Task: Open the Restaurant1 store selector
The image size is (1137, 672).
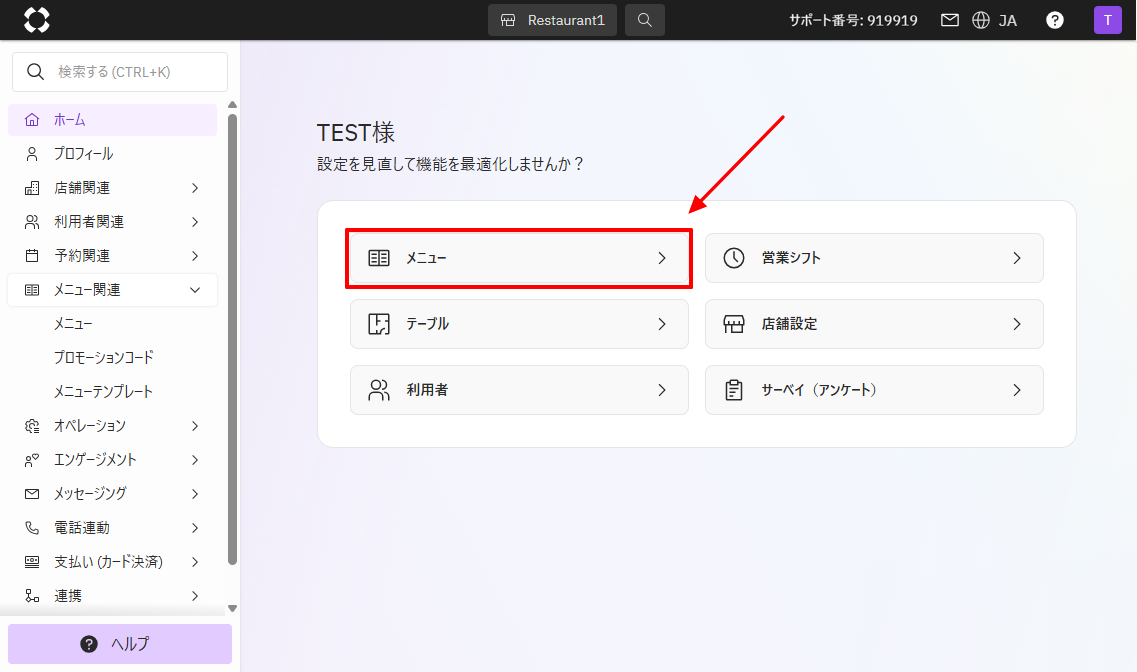Action: point(553,20)
